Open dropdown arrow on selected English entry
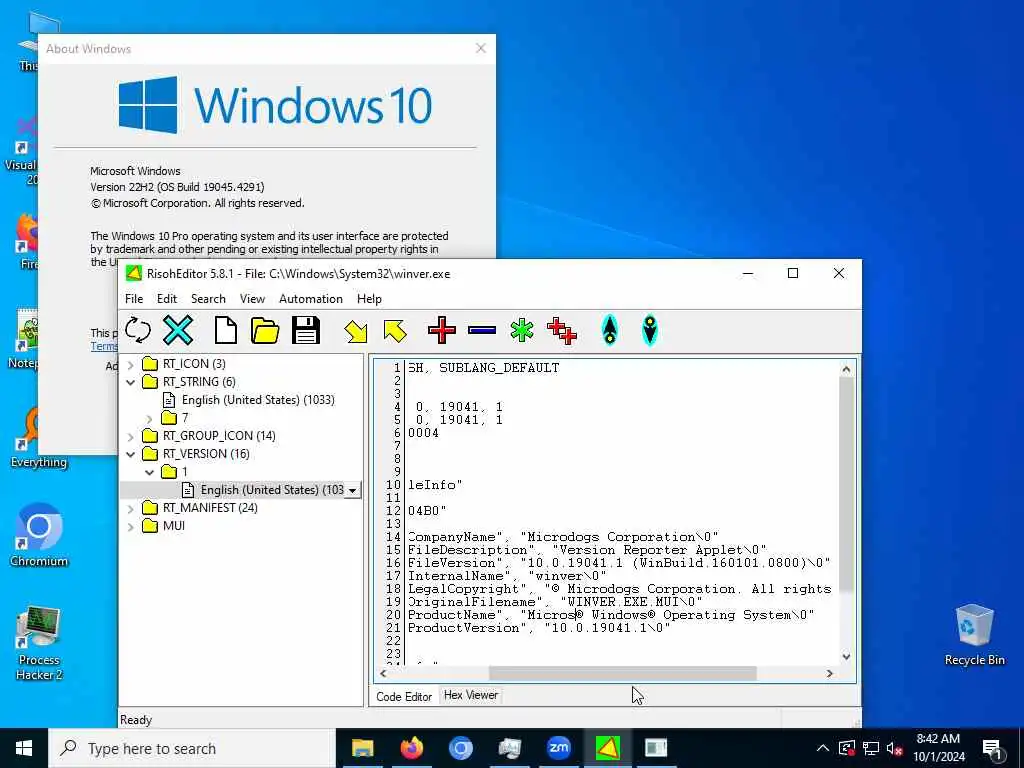Screen dimensions: 1024x768 click(x=353, y=490)
